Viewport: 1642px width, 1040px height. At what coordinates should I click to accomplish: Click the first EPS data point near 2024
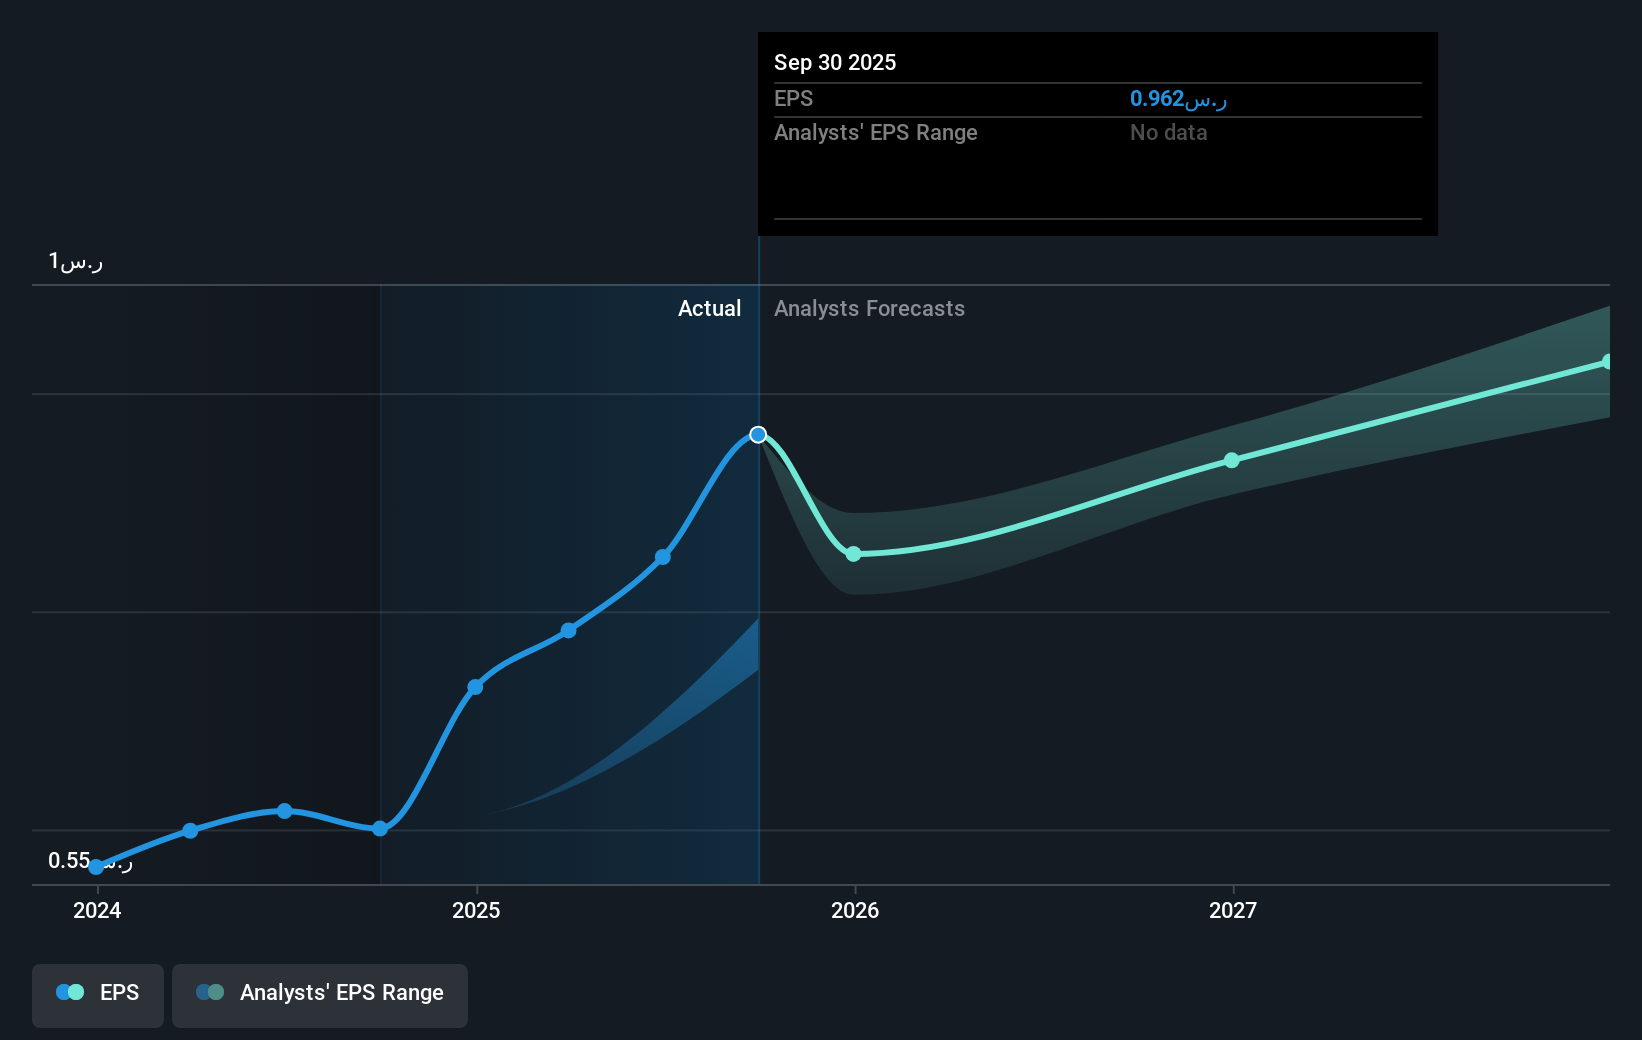click(96, 867)
